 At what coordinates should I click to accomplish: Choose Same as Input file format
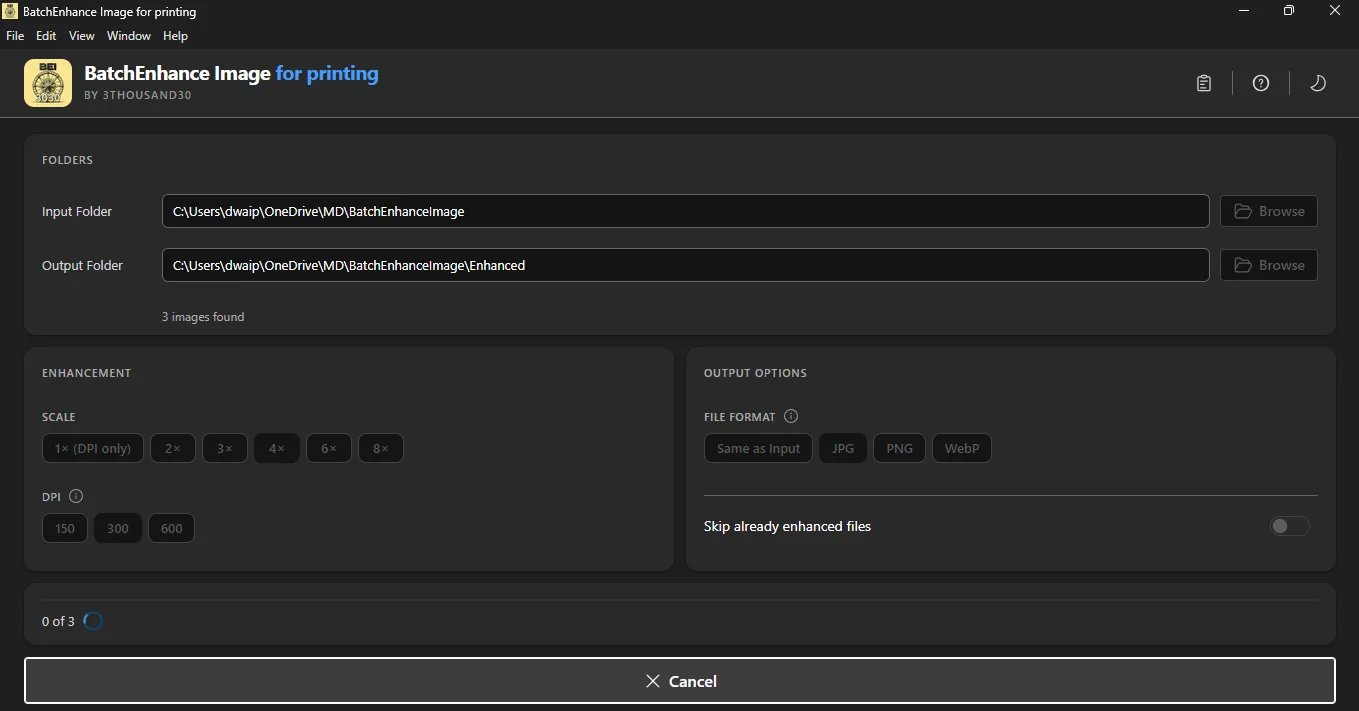tap(759, 448)
